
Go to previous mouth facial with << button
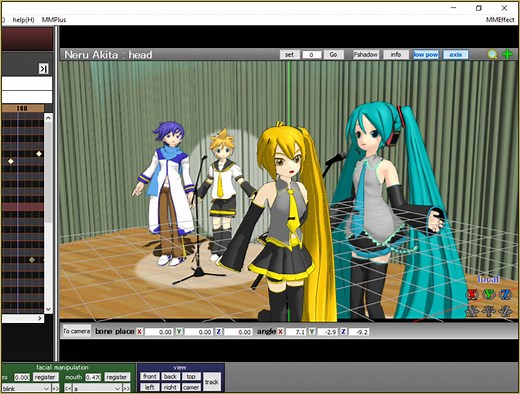tap(68, 388)
